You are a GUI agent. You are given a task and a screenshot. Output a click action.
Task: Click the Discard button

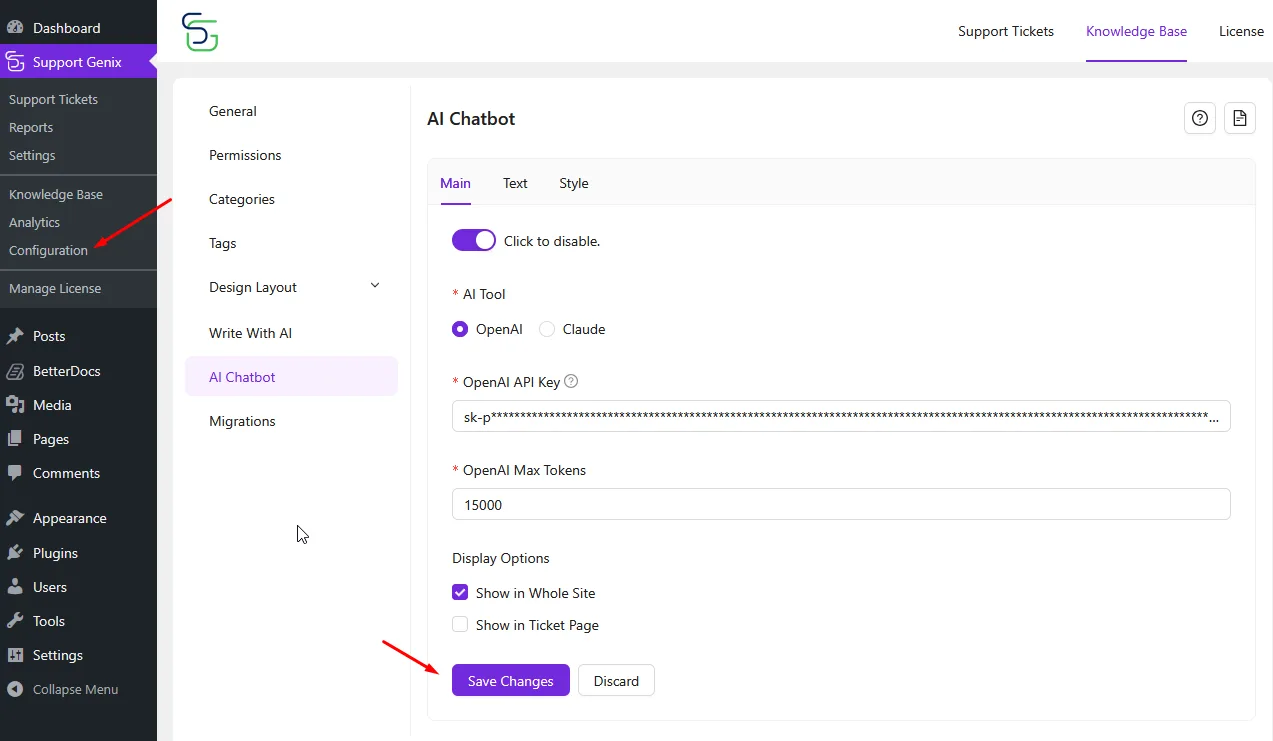[x=616, y=681]
